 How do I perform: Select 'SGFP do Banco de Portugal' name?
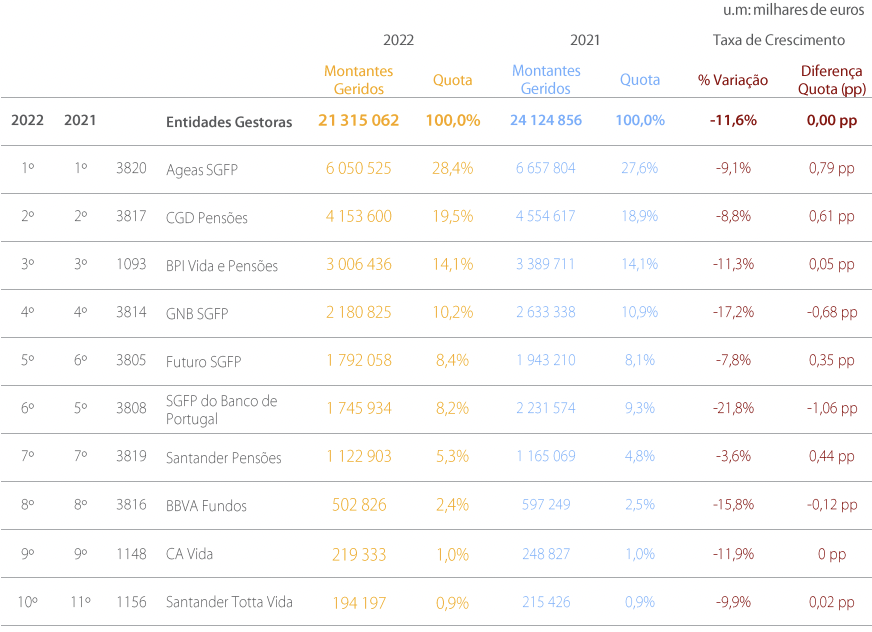(221, 409)
